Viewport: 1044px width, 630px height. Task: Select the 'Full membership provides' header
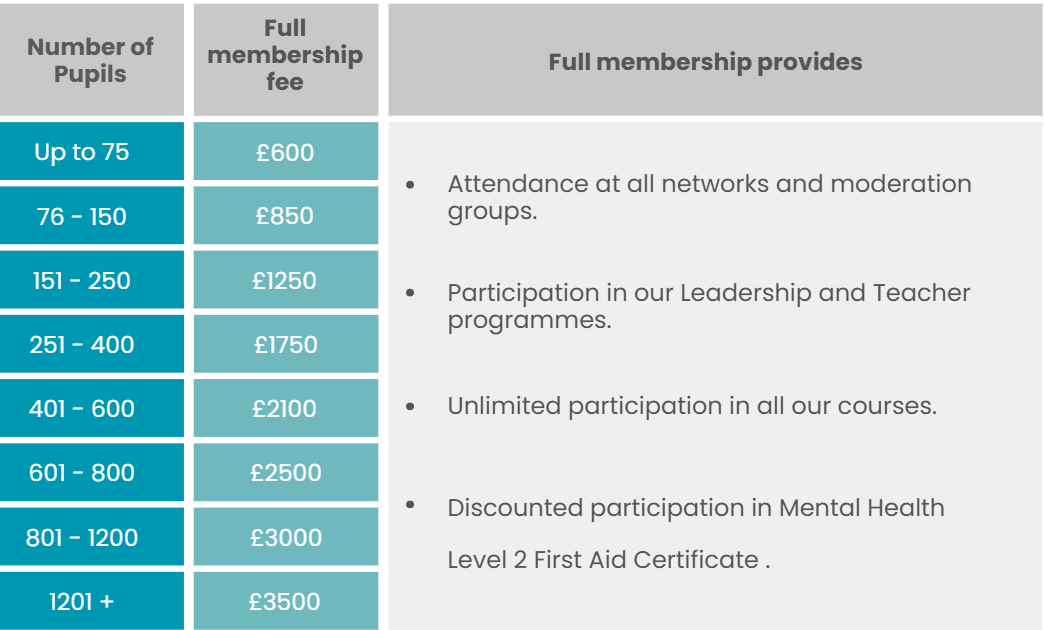pyautogui.click(x=705, y=62)
